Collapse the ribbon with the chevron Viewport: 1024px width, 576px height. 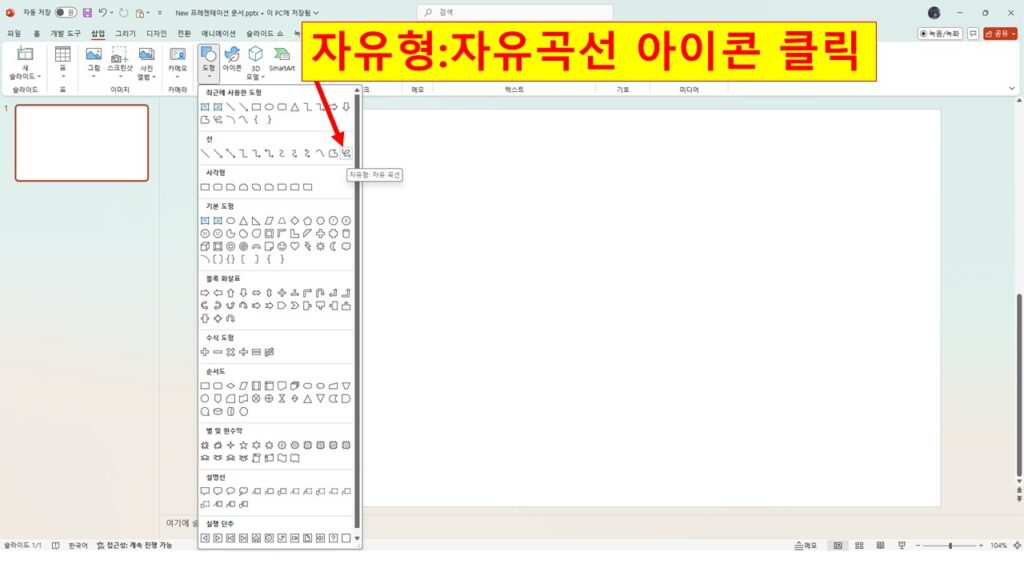click(x=1012, y=89)
